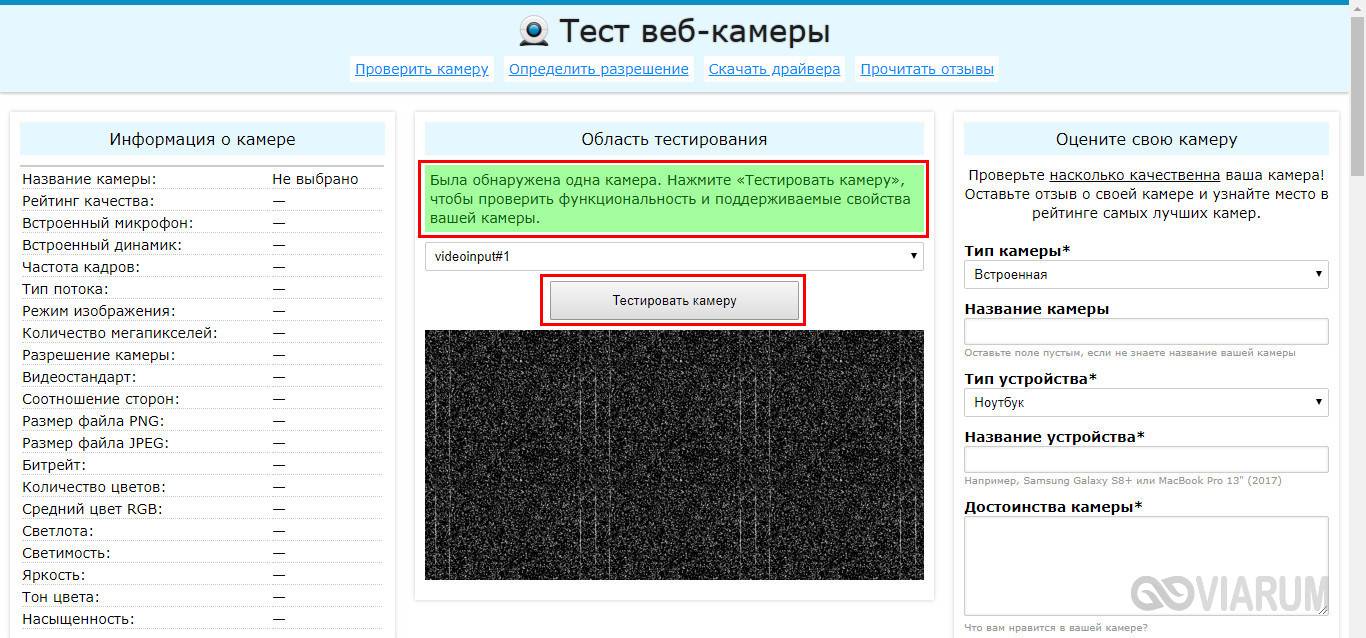Open the 'Тип камеры' dropdown
The image size is (1366, 638).
point(1146,274)
